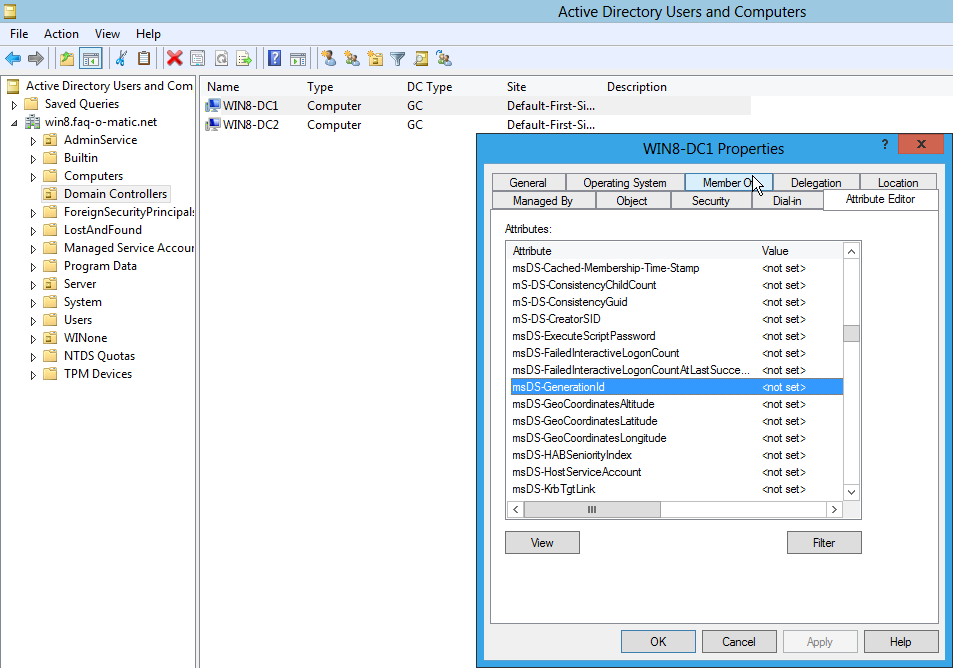Click the Create new group icon

pyautogui.click(x=352, y=58)
